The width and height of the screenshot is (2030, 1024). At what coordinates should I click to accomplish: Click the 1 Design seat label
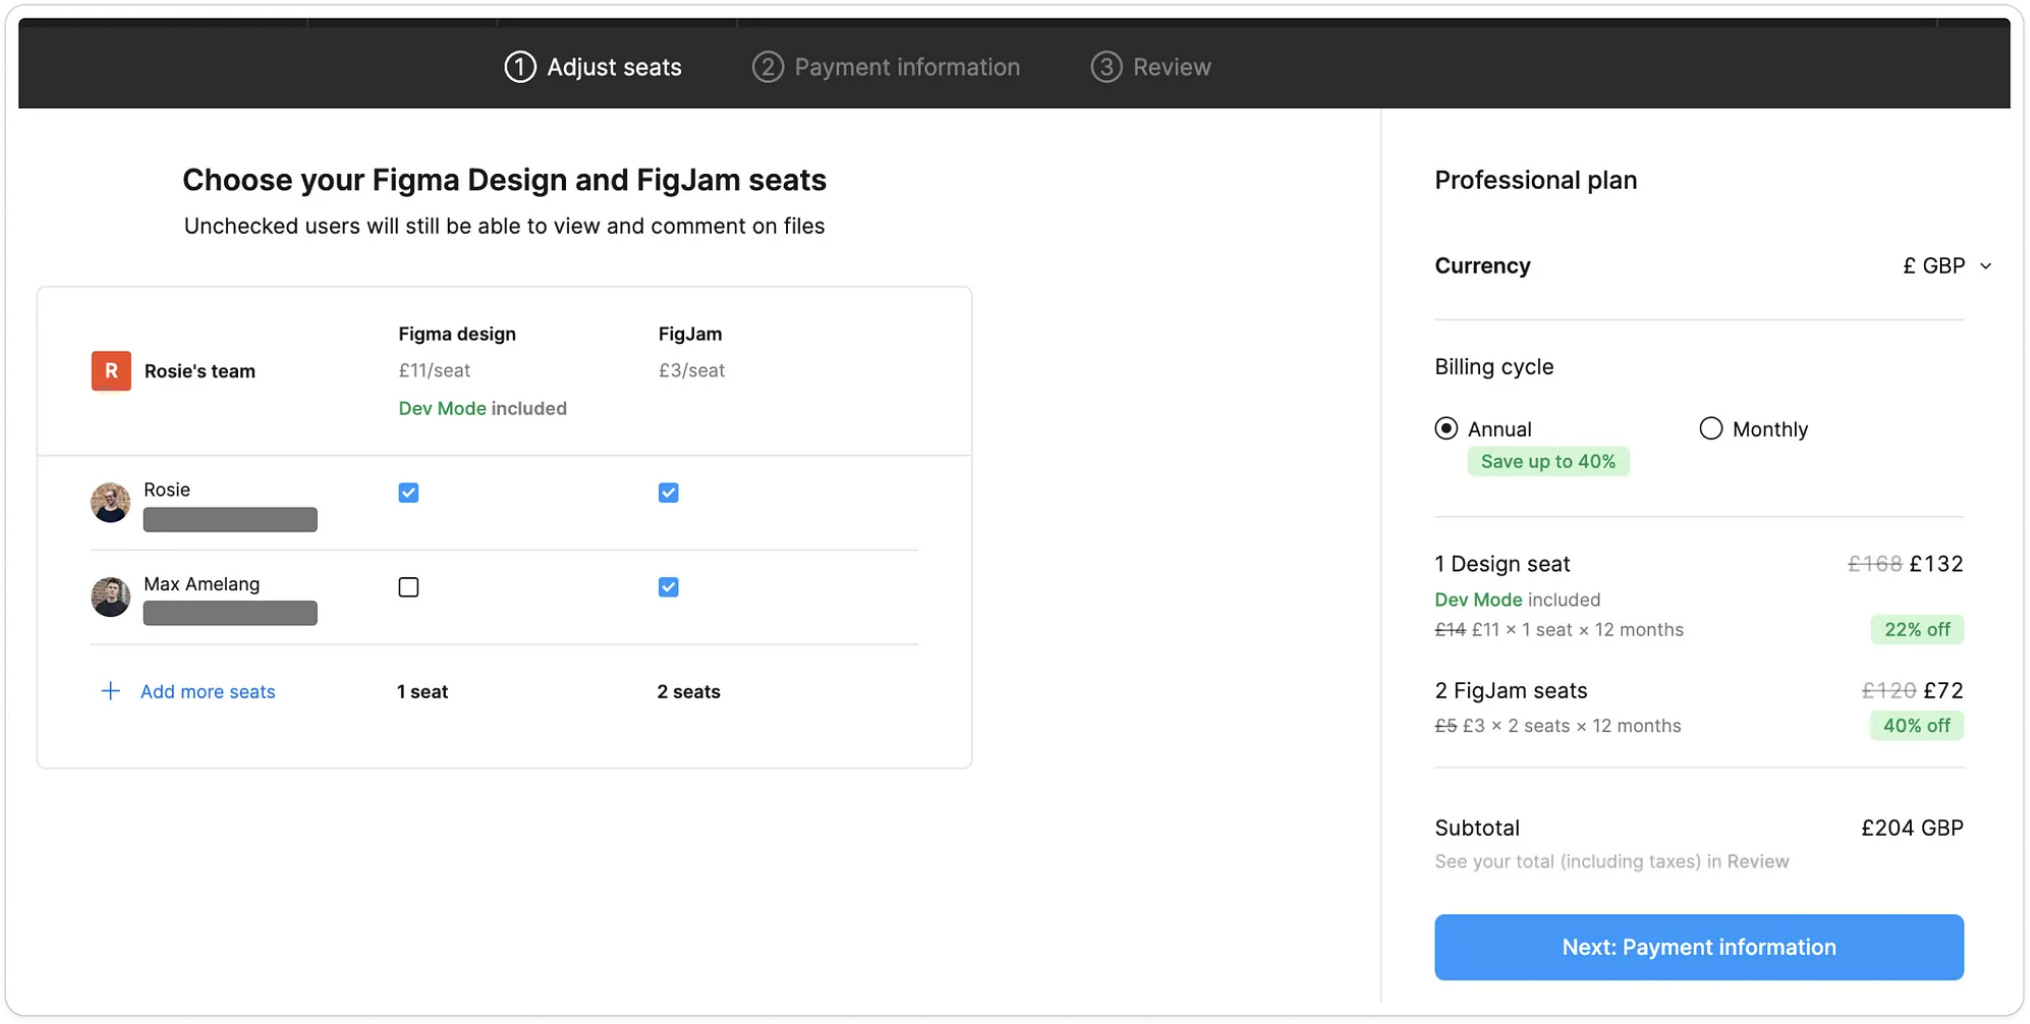[x=1502, y=564]
